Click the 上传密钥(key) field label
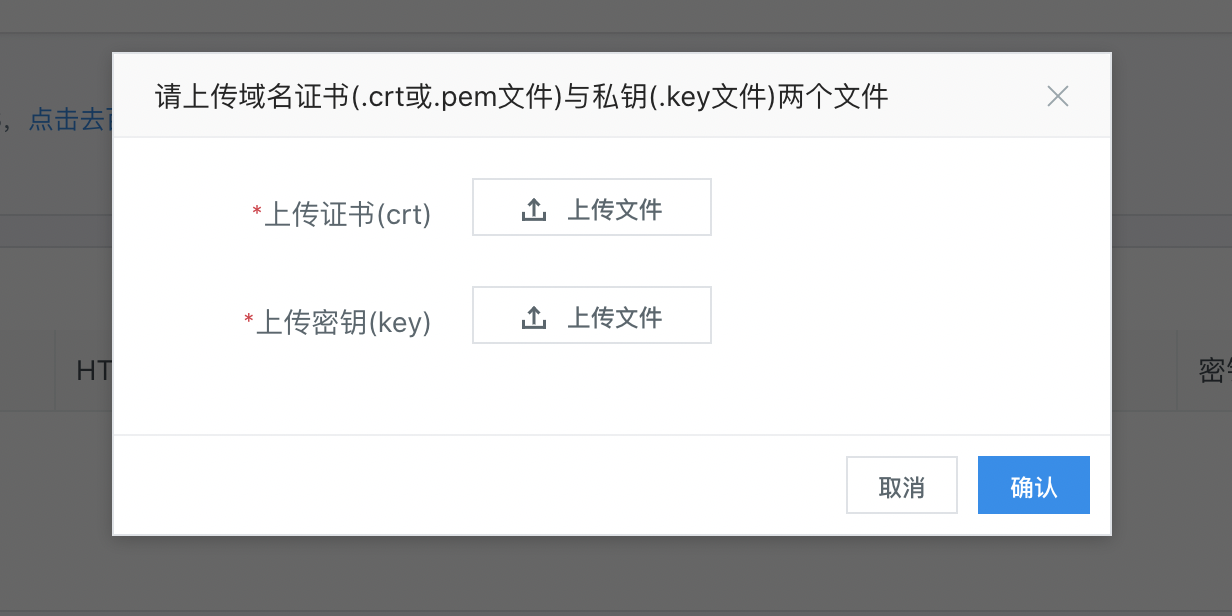Viewport: 1232px width, 616px height. (x=343, y=322)
